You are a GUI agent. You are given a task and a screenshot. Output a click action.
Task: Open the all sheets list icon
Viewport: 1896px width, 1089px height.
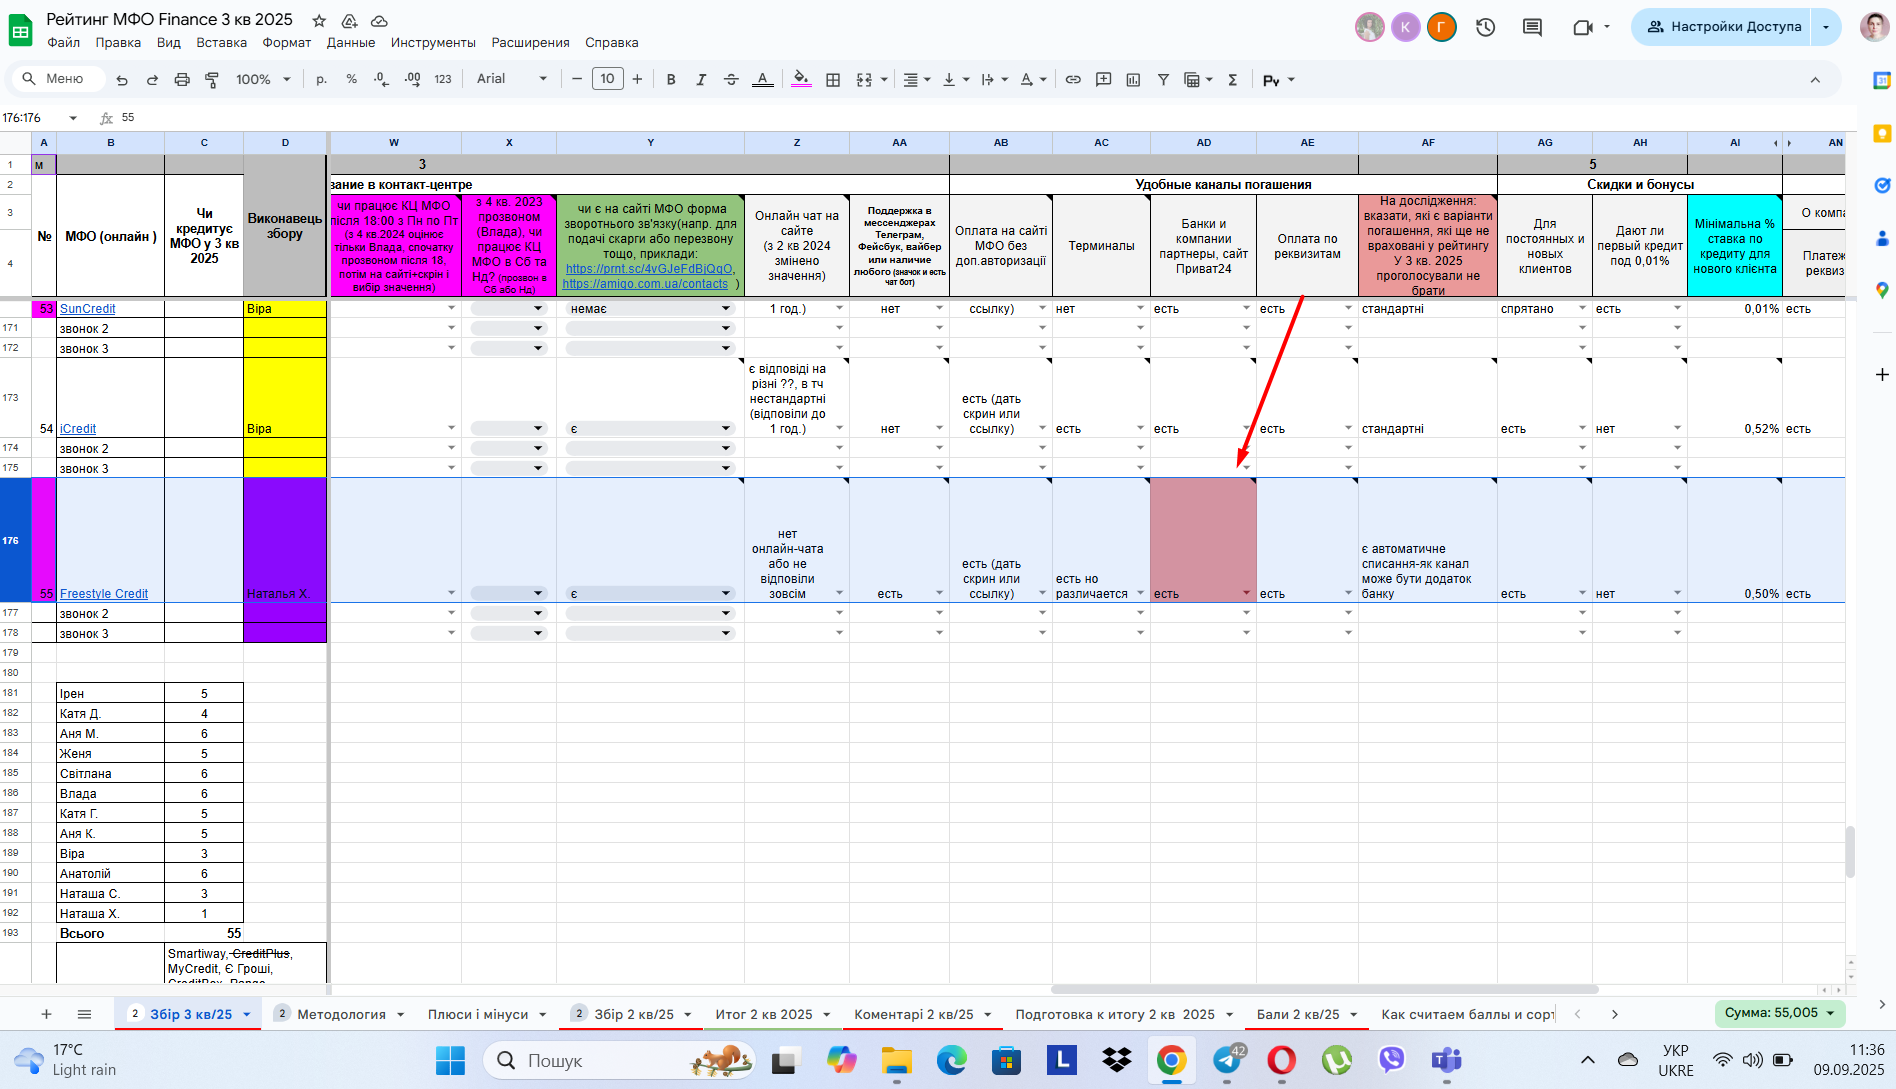85,1014
